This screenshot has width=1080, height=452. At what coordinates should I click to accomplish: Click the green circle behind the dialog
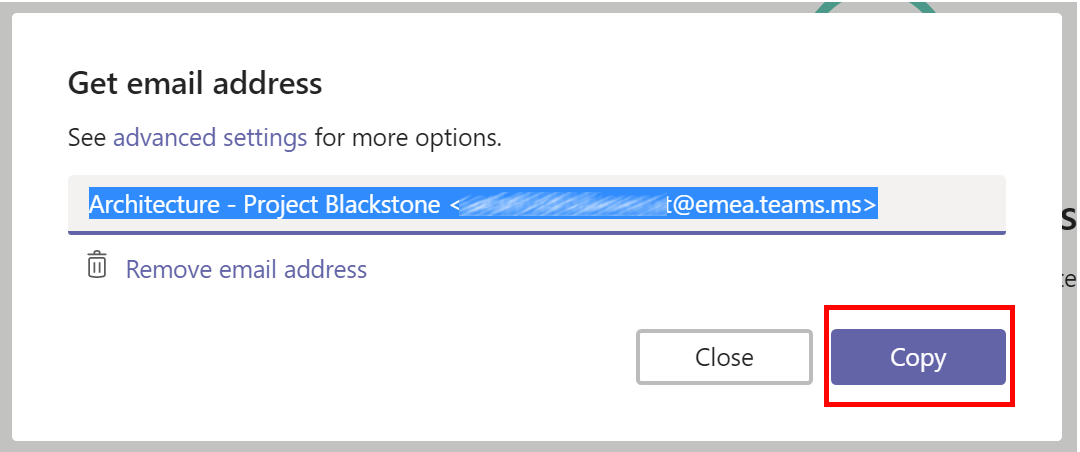[x=875, y=7]
